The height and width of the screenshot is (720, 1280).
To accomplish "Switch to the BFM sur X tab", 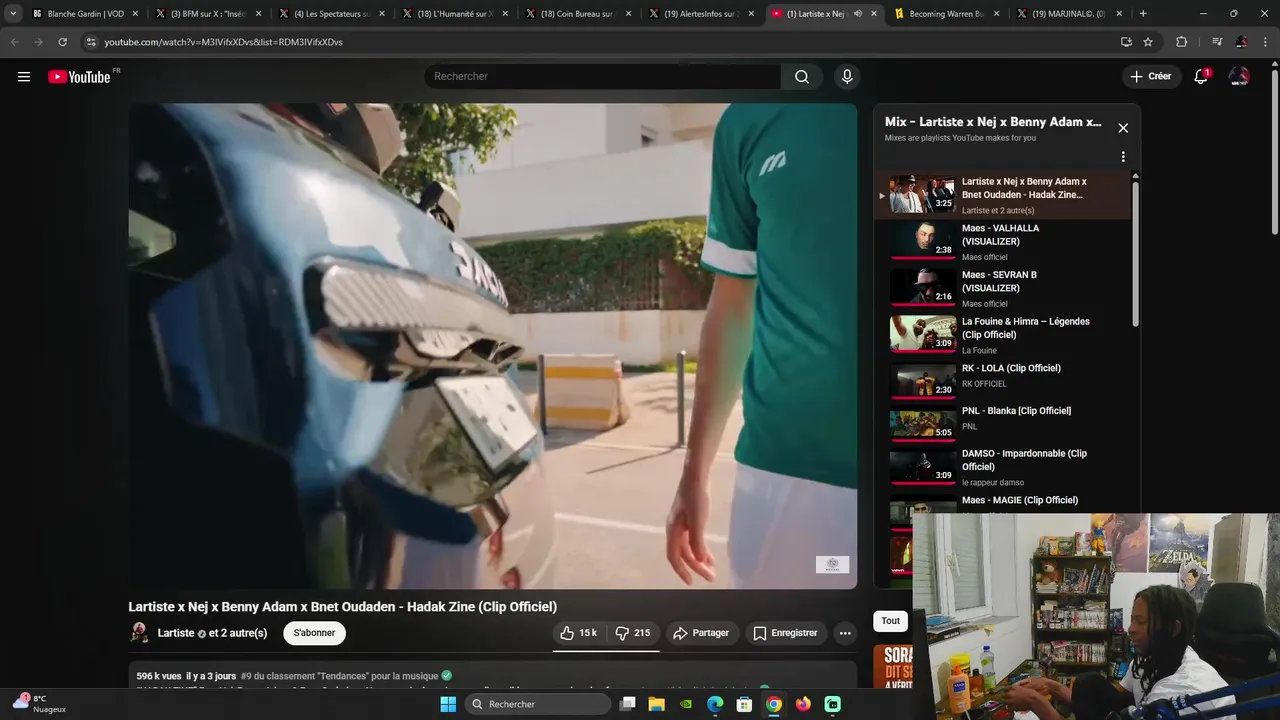I will [209, 14].
